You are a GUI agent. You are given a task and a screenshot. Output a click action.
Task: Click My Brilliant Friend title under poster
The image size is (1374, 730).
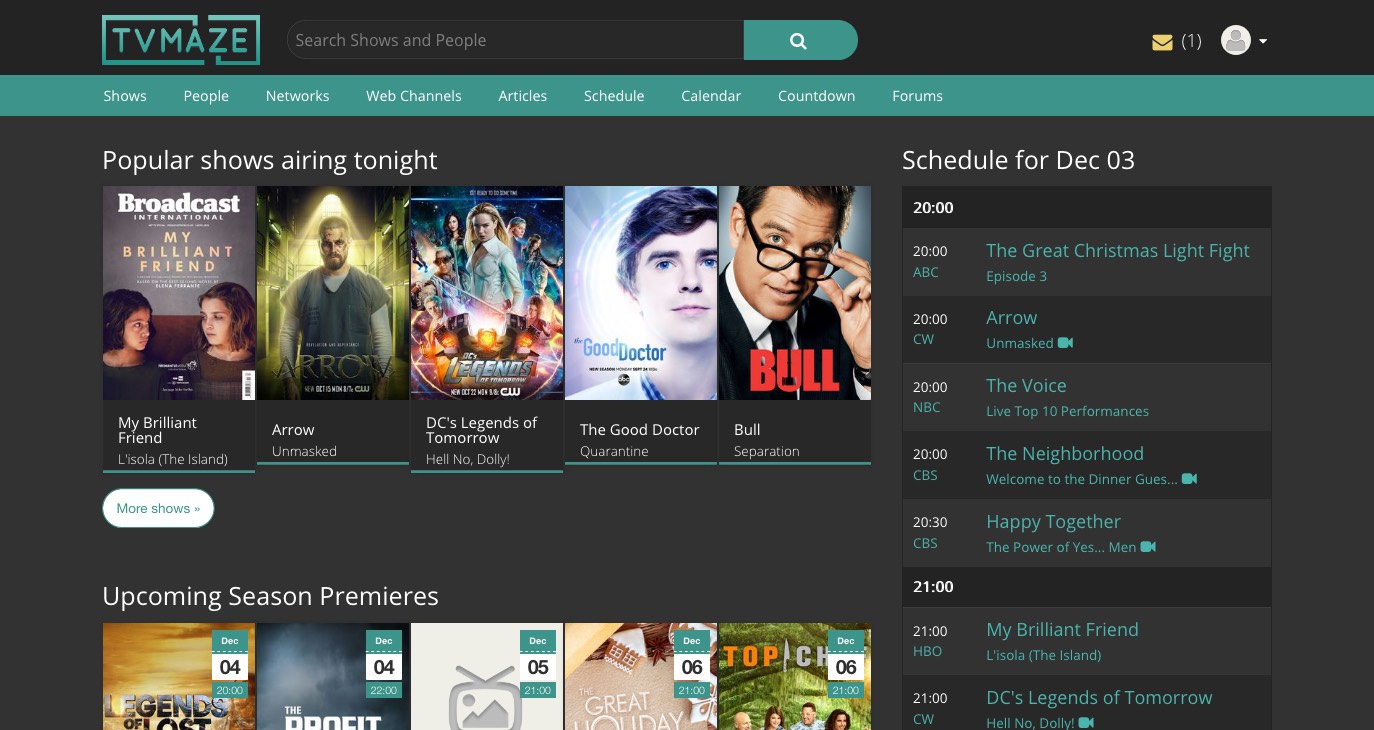click(157, 430)
